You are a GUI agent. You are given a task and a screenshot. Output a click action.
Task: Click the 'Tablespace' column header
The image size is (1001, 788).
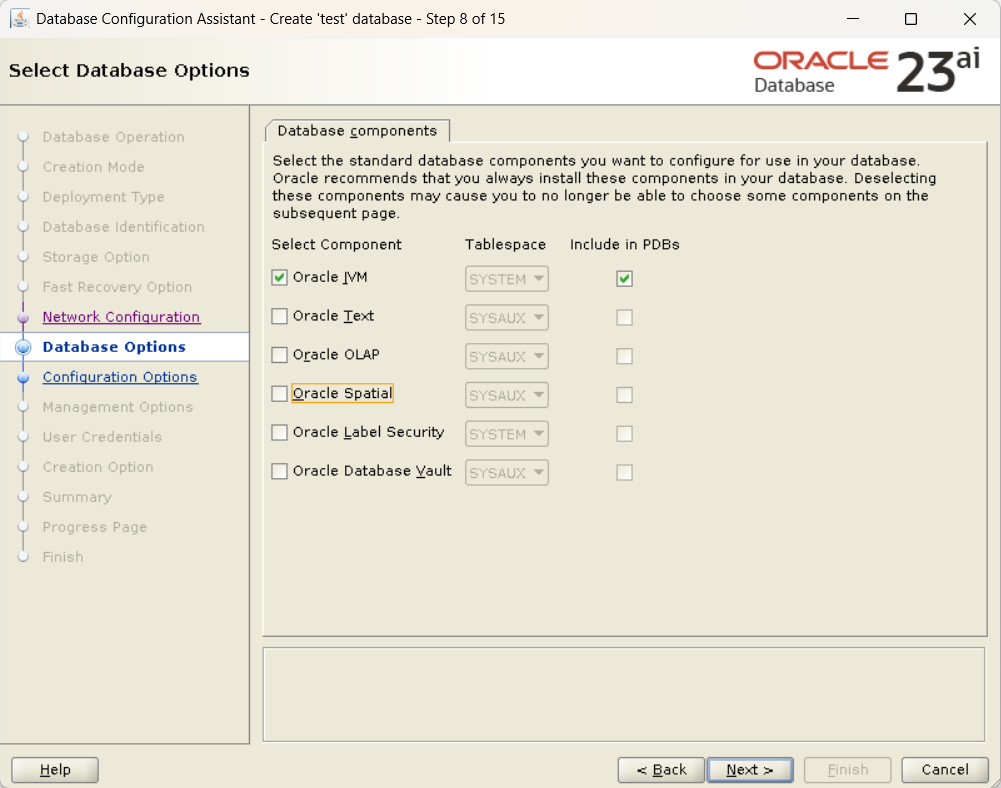(505, 245)
